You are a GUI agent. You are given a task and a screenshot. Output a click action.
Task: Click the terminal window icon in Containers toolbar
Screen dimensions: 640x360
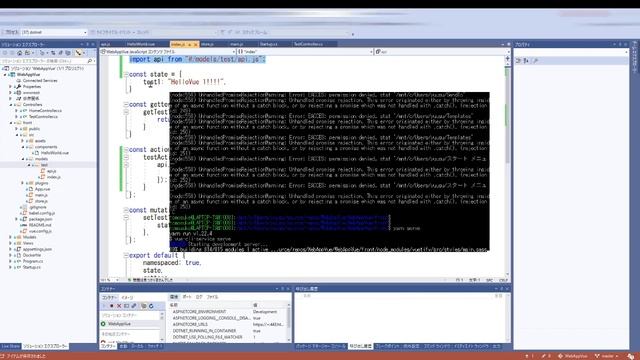click(127, 306)
